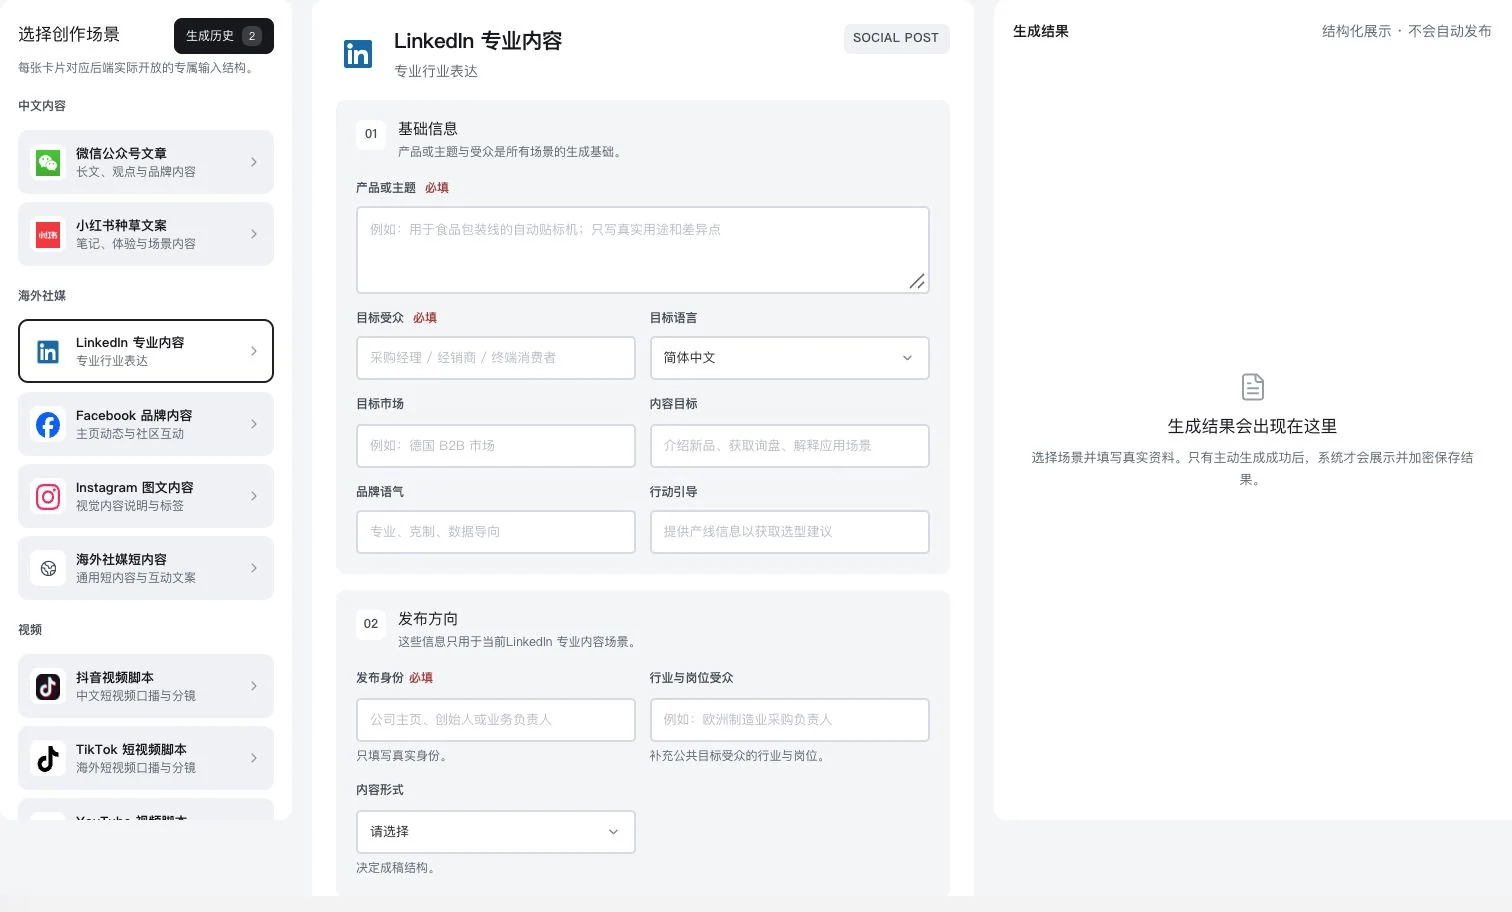This screenshot has height=912, width=1512.
Task: Click the large LinkedIn logo in the form header
Action: click(x=358, y=53)
